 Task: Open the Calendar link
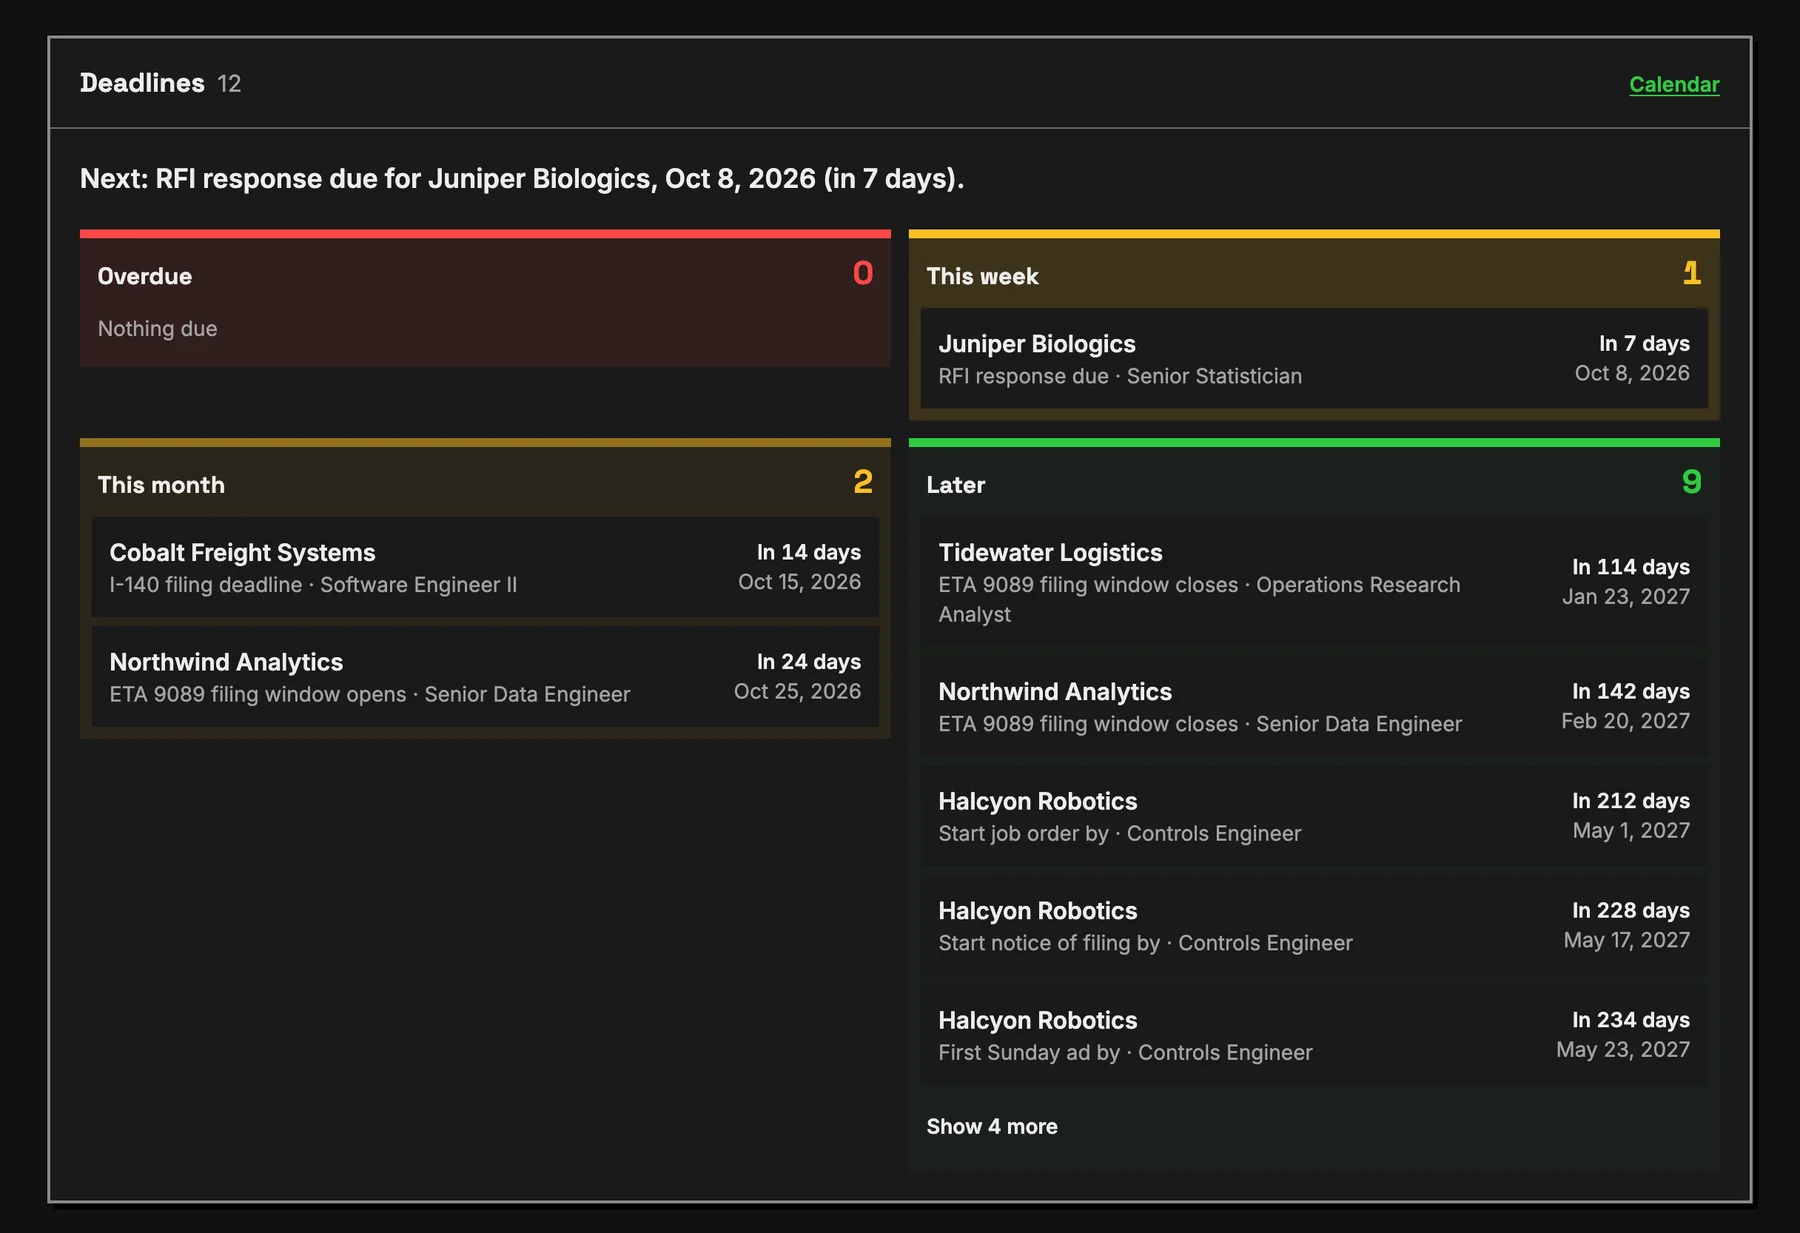tap(1674, 84)
